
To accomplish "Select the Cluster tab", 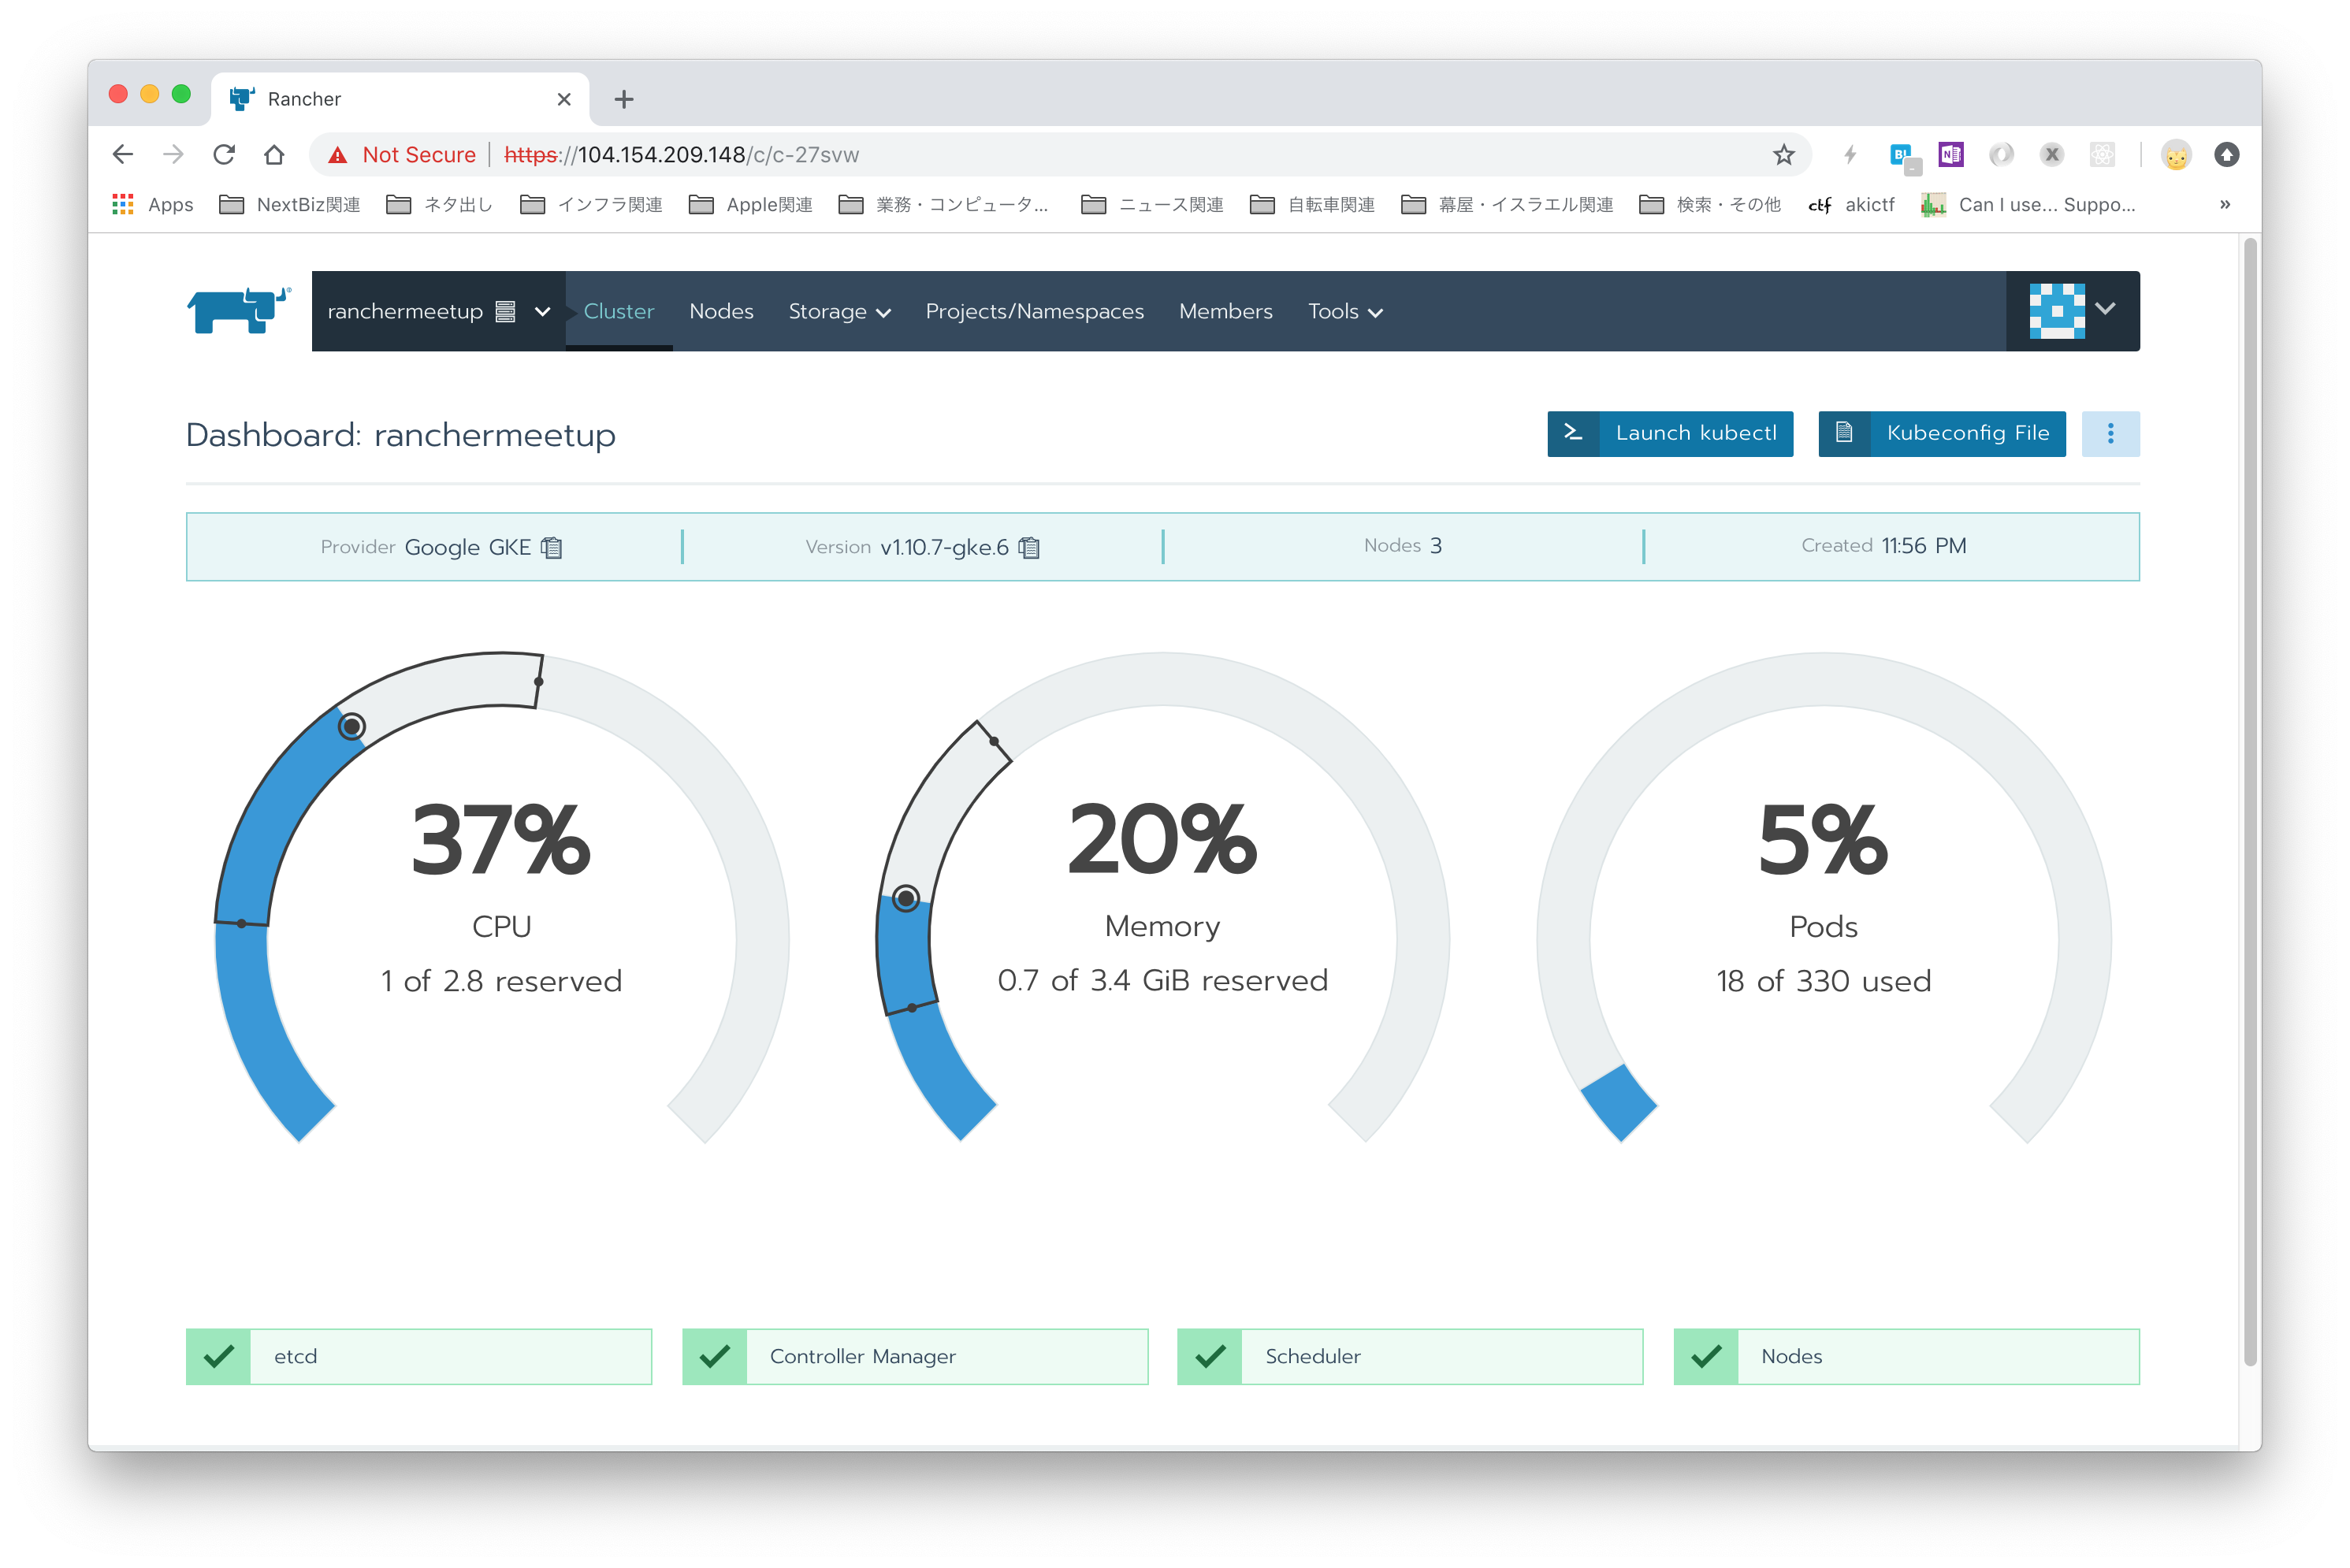I will point(619,311).
